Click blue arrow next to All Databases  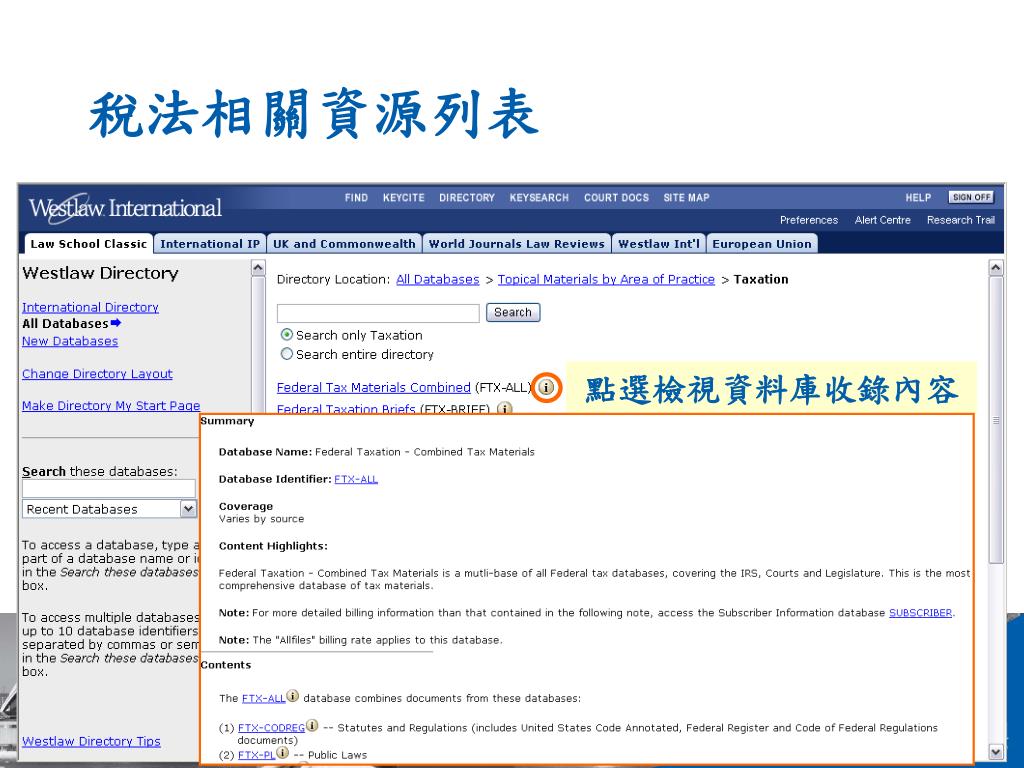pyautogui.click(x=116, y=323)
